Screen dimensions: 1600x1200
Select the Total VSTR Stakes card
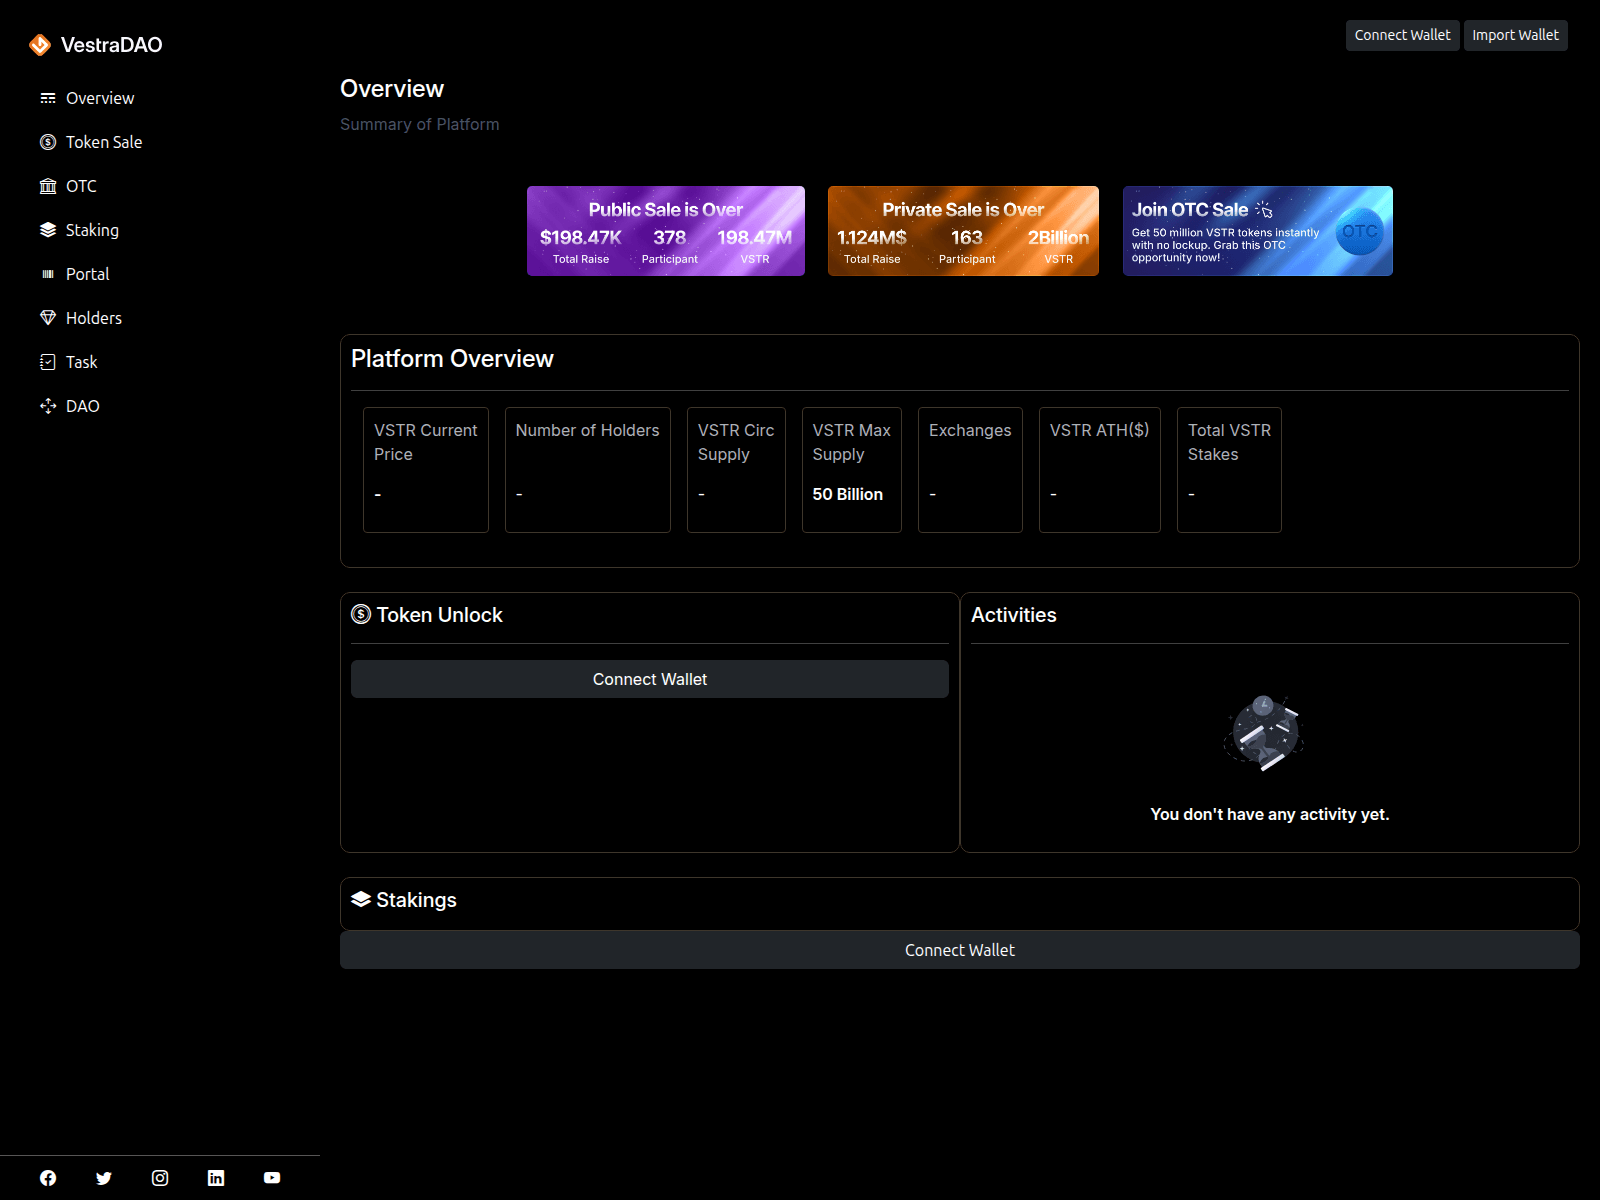tap(1229, 470)
